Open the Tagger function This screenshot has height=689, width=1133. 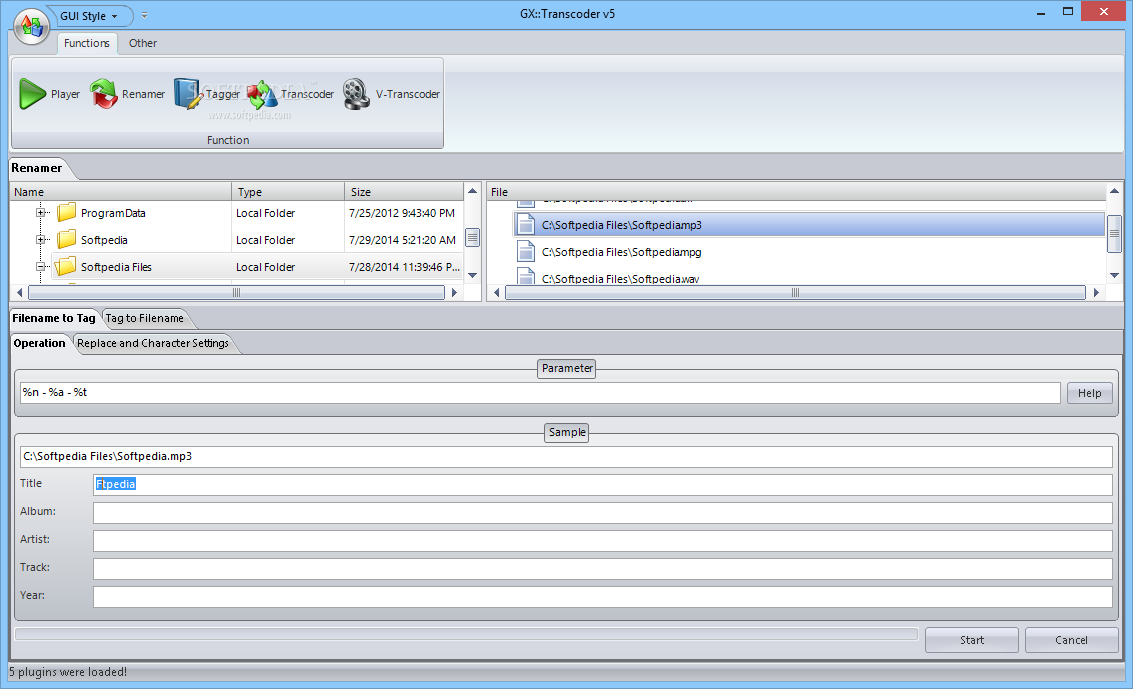tap(207, 94)
